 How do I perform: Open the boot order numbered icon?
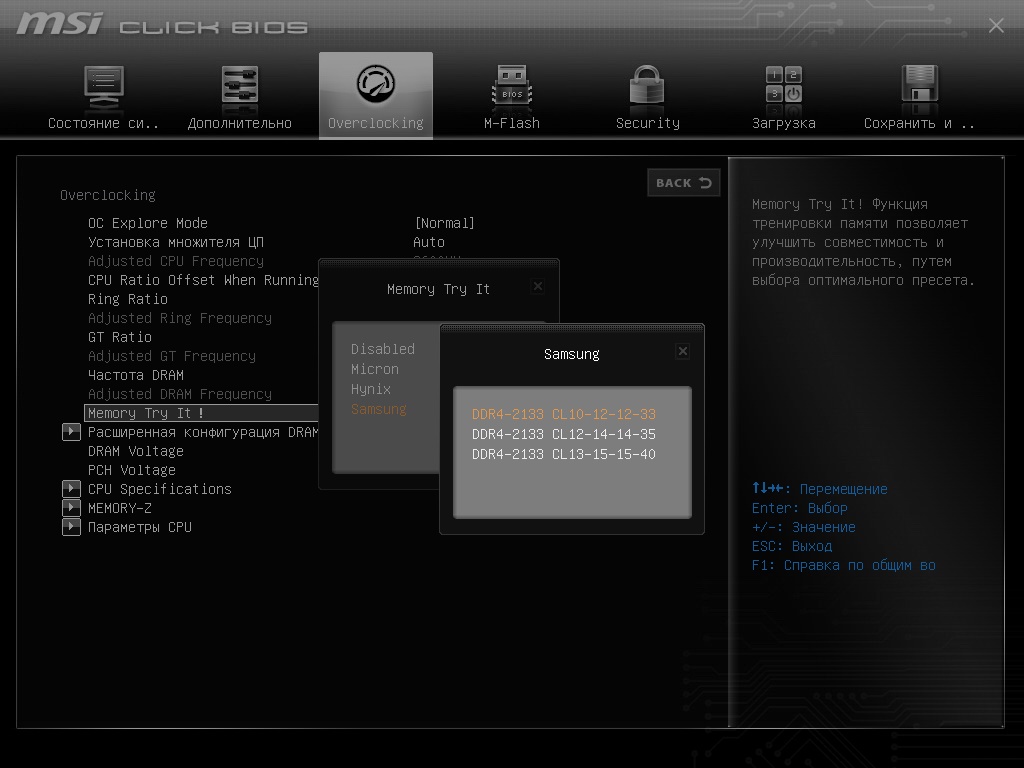tap(784, 84)
